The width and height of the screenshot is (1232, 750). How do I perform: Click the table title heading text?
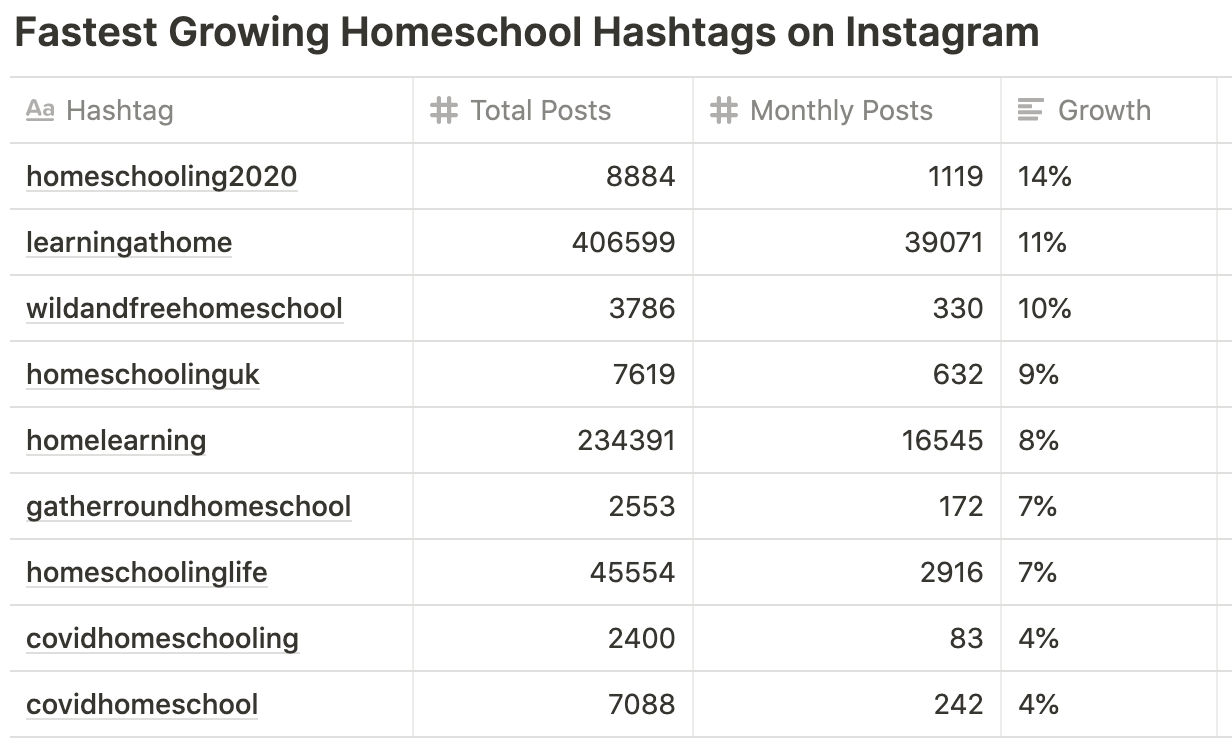[527, 33]
